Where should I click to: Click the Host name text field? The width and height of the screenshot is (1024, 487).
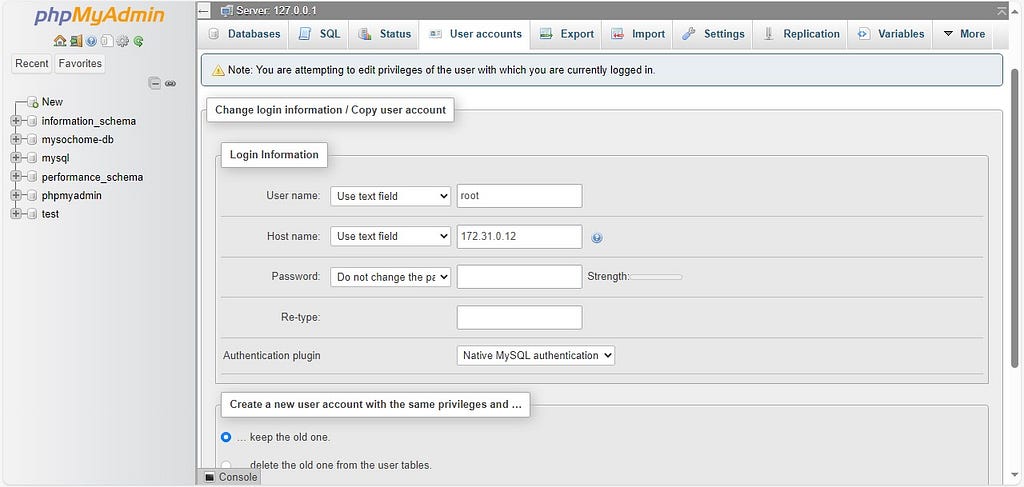(x=520, y=236)
